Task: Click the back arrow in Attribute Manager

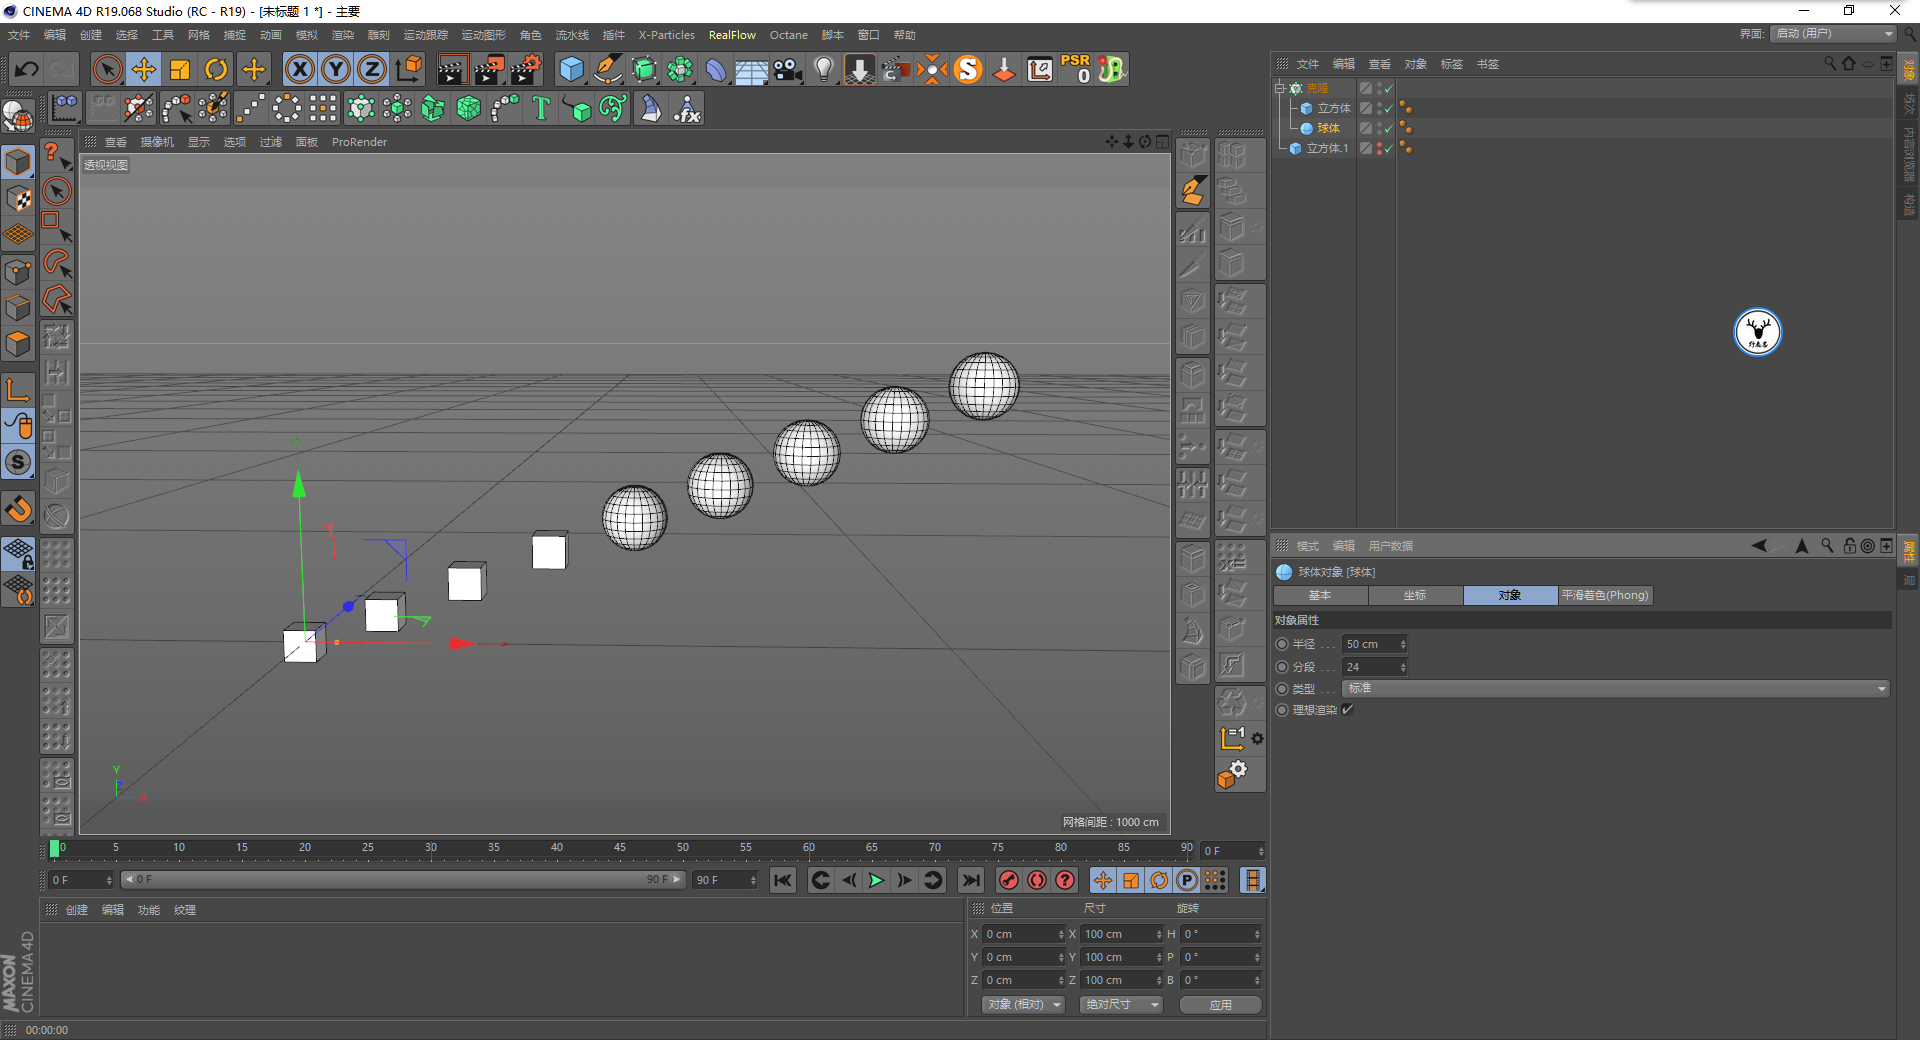Action: click(1759, 546)
